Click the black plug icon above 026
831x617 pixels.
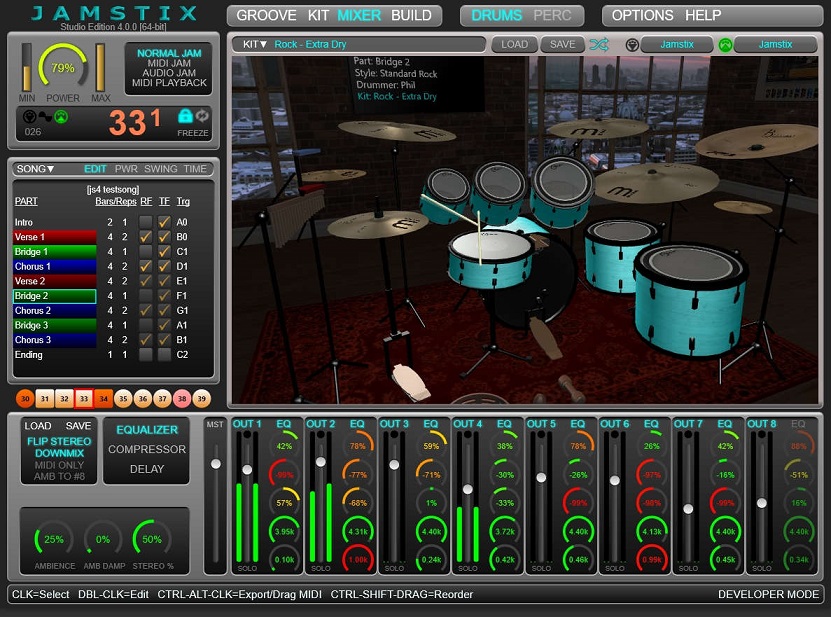click(x=30, y=116)
